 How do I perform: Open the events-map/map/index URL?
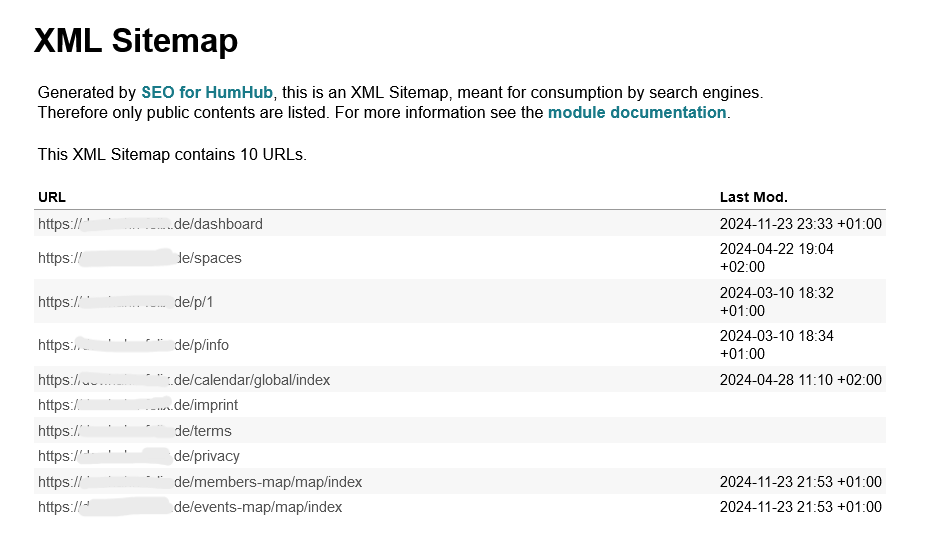click(x=190, y=507)
